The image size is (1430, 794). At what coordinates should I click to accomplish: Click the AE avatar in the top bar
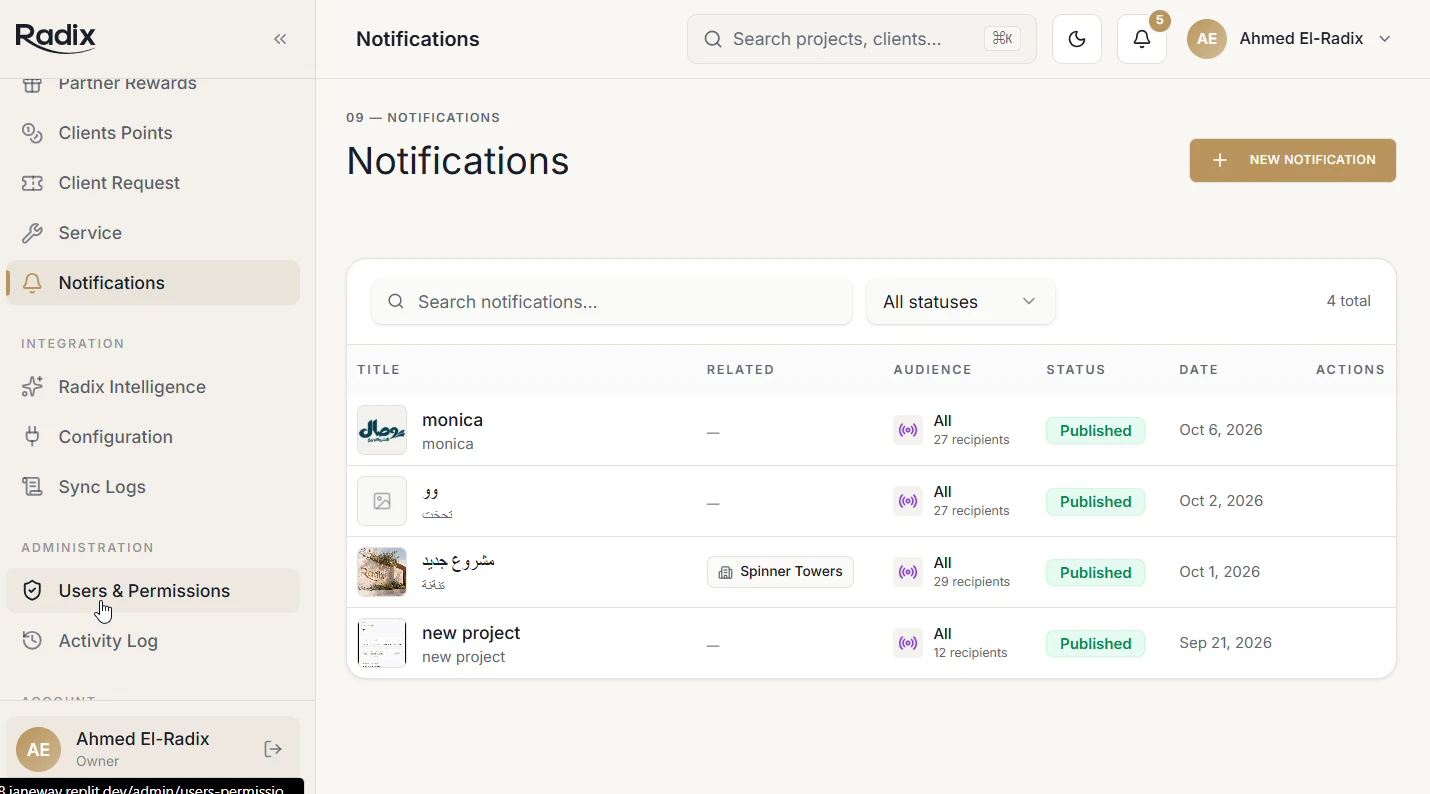point(1207,39)
